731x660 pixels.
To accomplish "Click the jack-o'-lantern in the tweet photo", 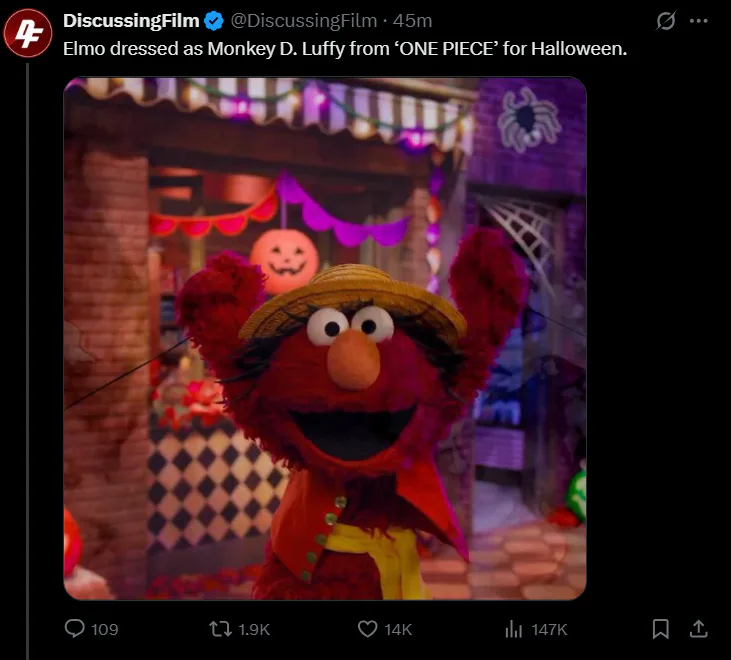I will (x=284, y=256).
